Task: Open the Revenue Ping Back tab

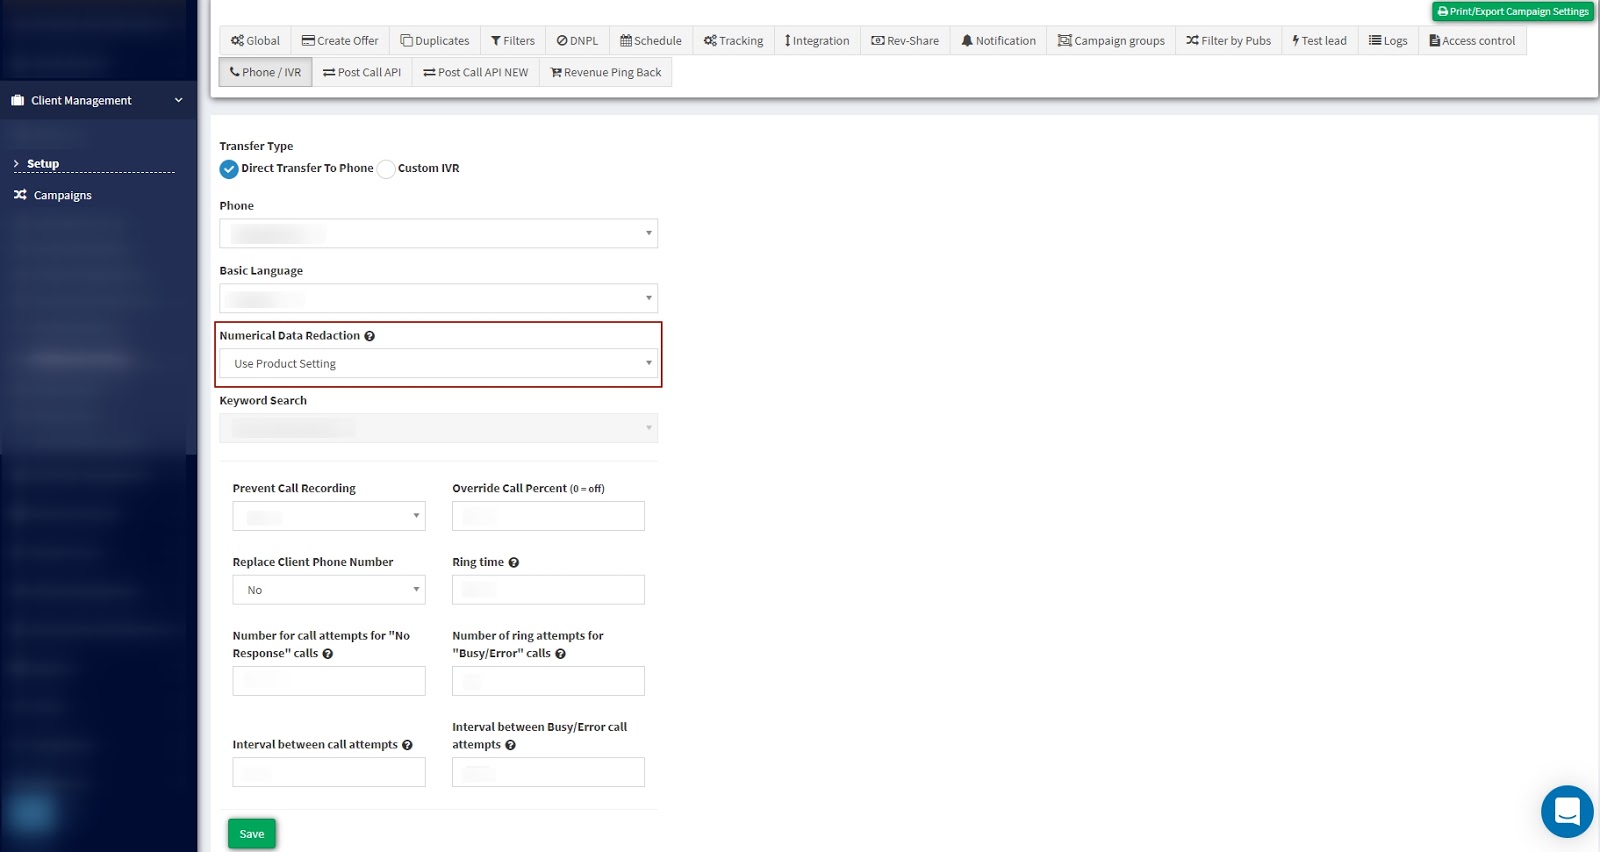Action: [605, 73]
